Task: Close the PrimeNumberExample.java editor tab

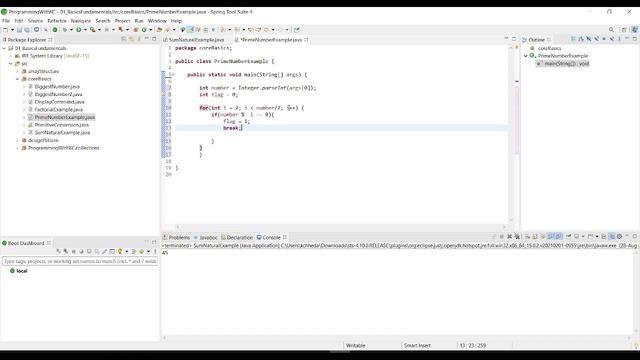Action: [x=306, y=40]
